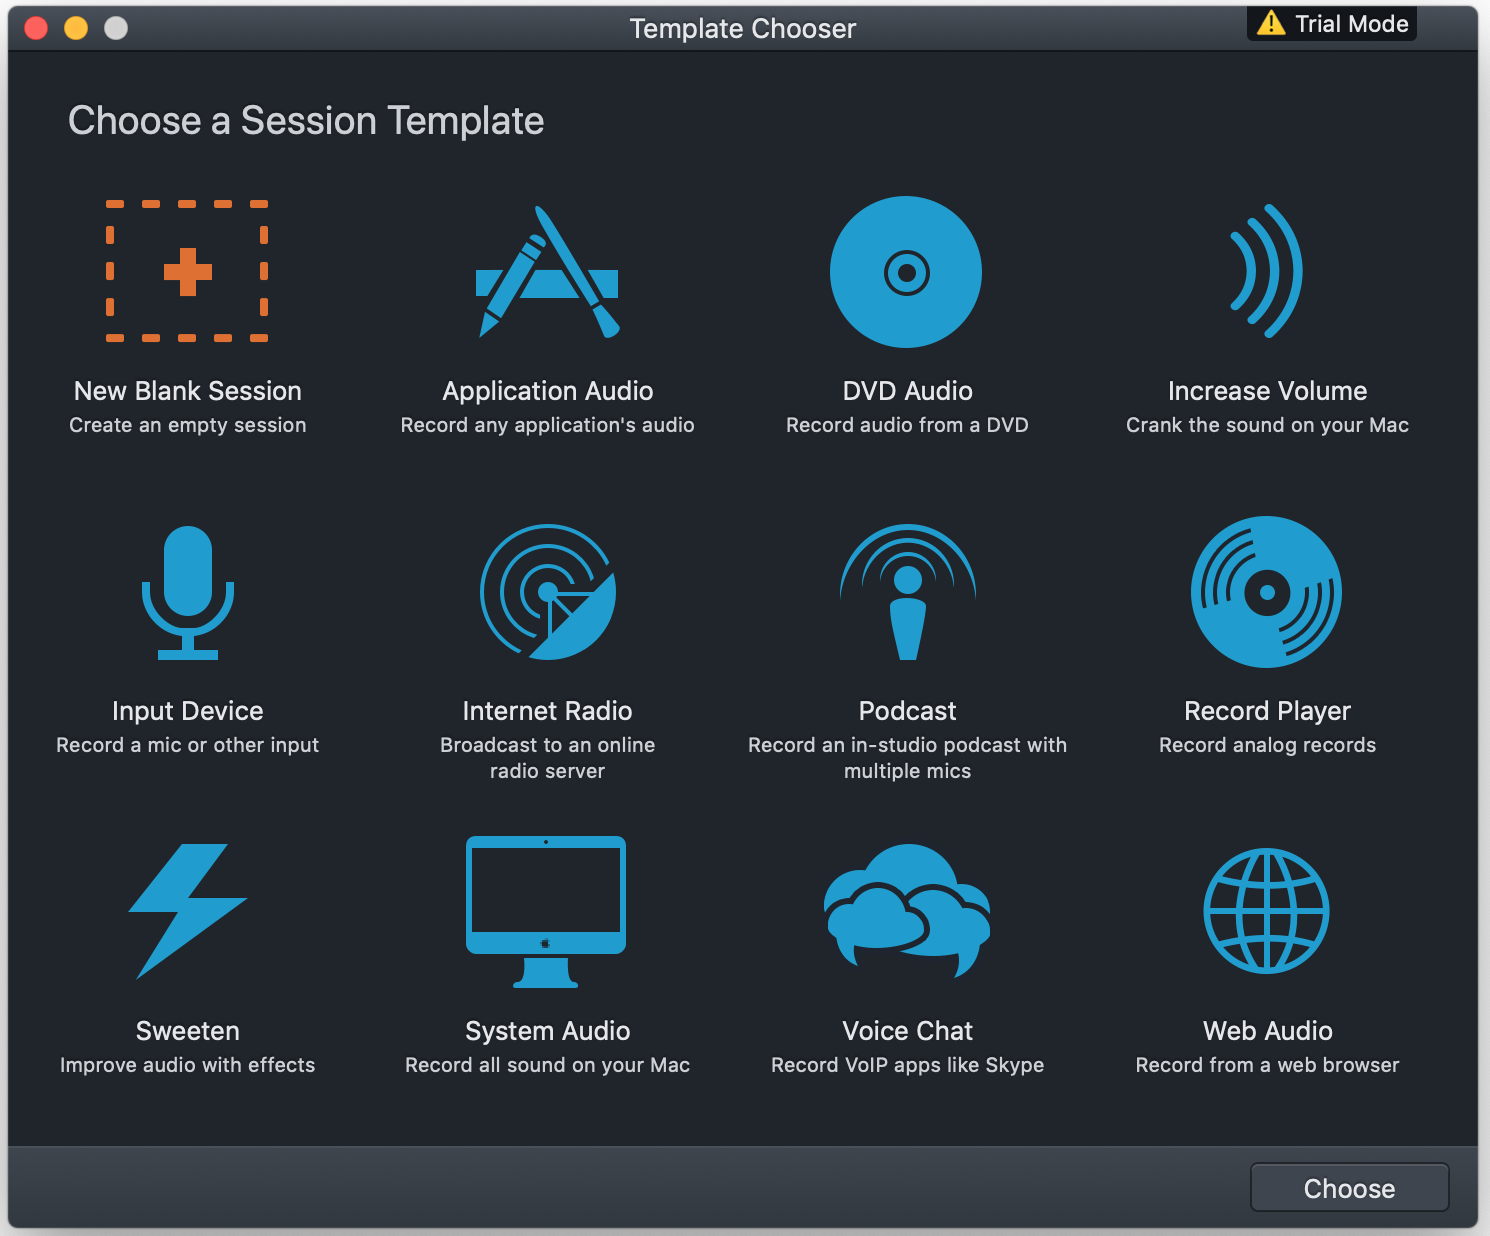Click the Increase Volume sound waves icon
The image size is (1490, 1236).
point(1266,272)
